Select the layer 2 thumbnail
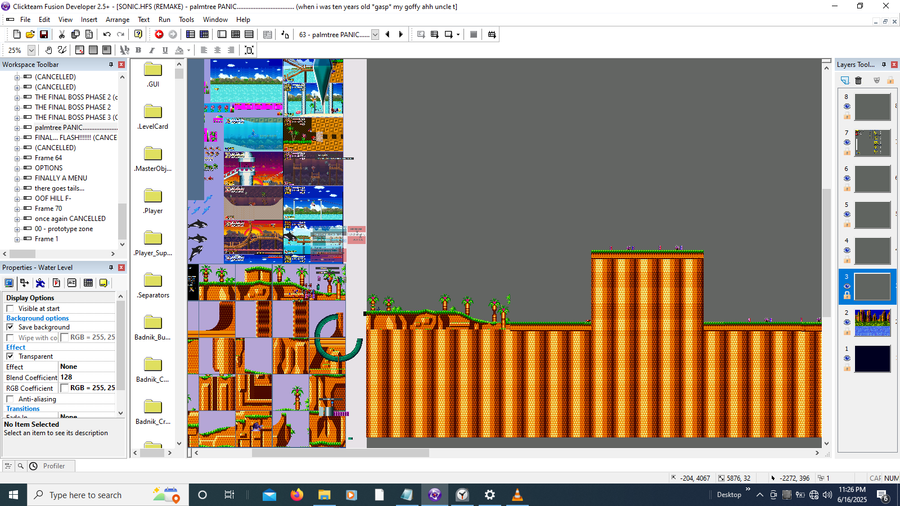The image size is (900, 506). pos(872,322)
